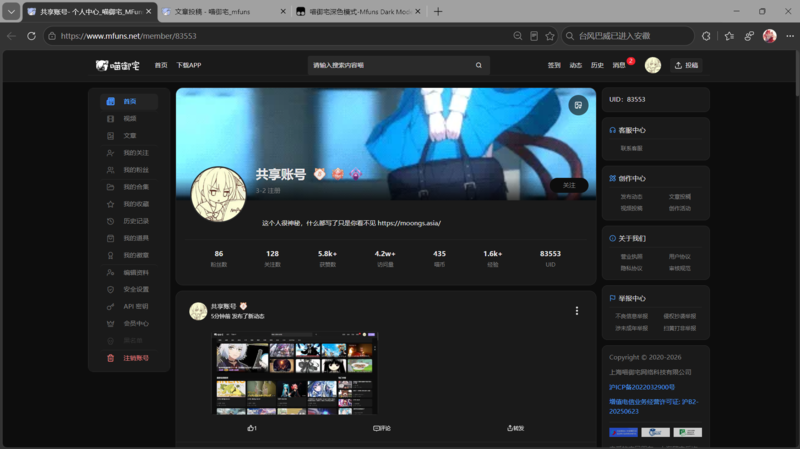
Task: Open the post's screenshot thumbnail image
Action: pyautogui.click(x=294, y=373)
